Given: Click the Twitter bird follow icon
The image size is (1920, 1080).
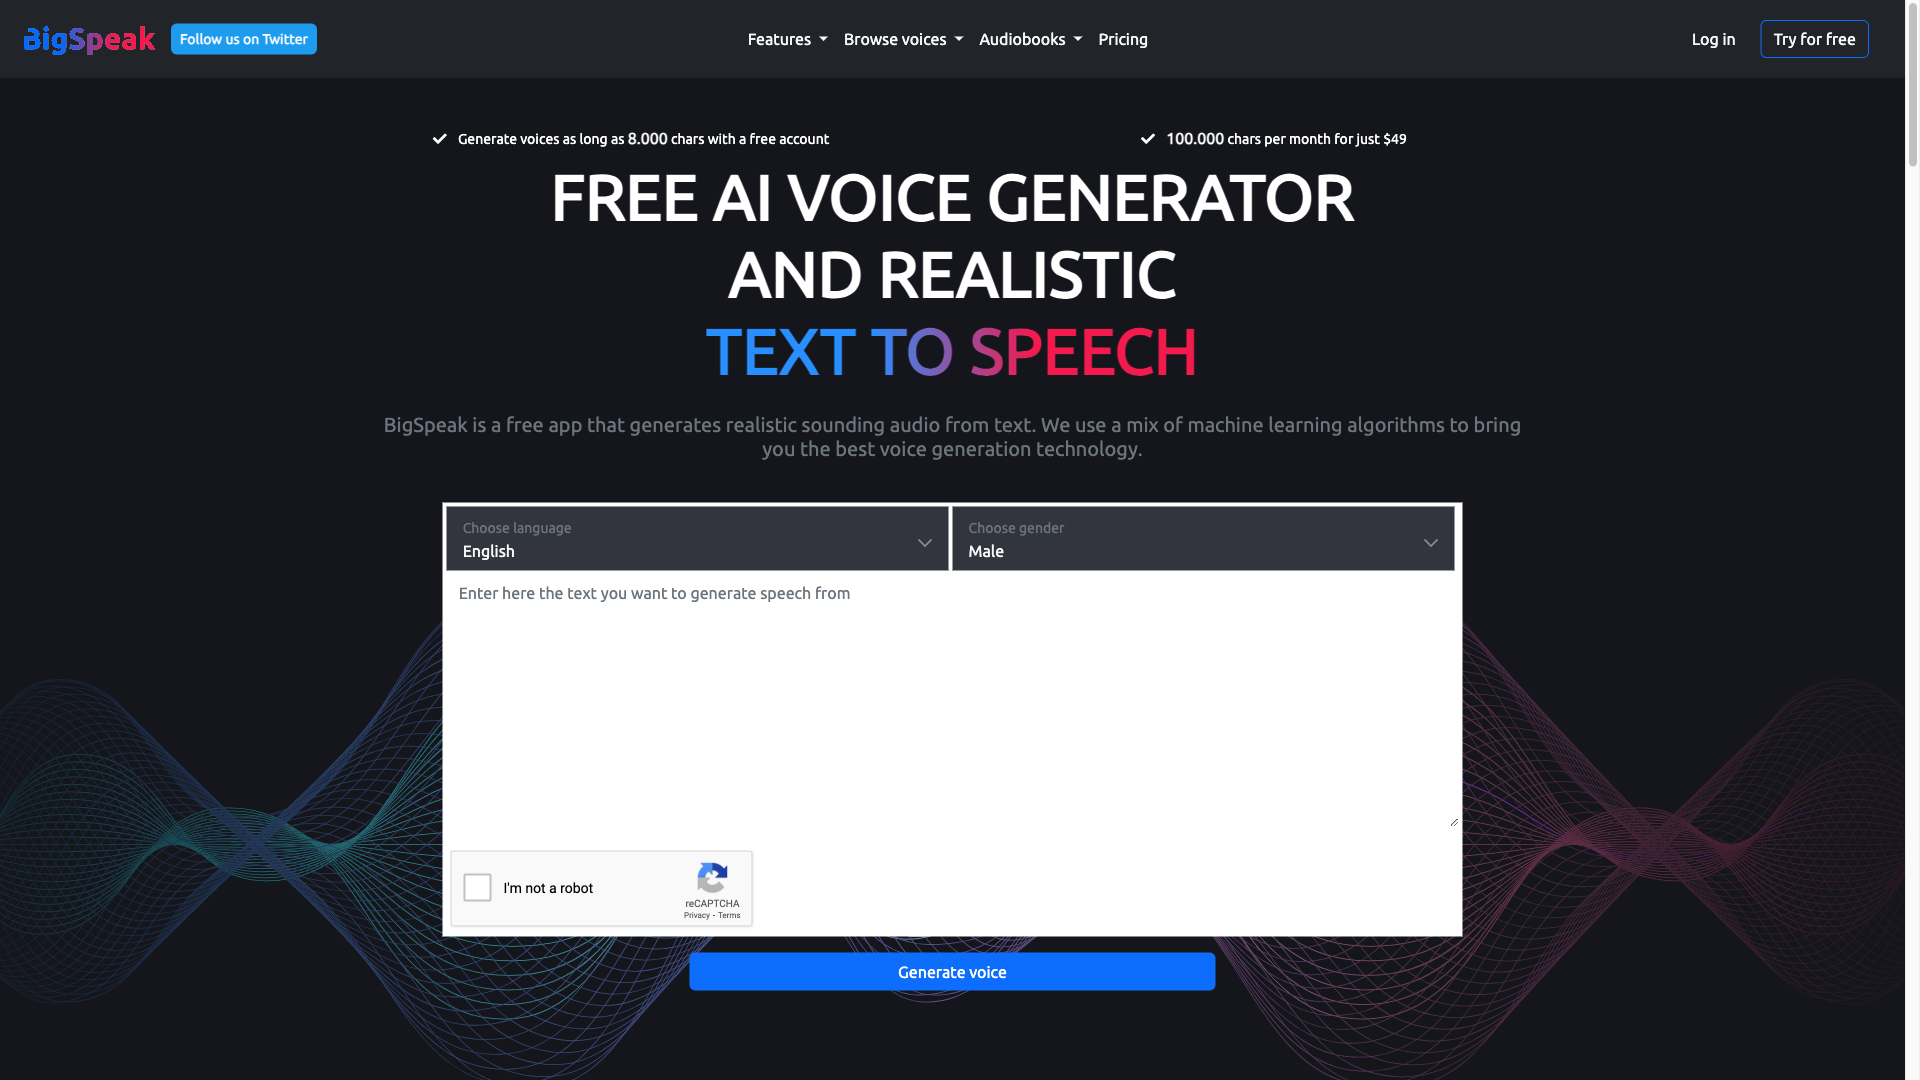Looking at the screenshot, I should 243,38.
